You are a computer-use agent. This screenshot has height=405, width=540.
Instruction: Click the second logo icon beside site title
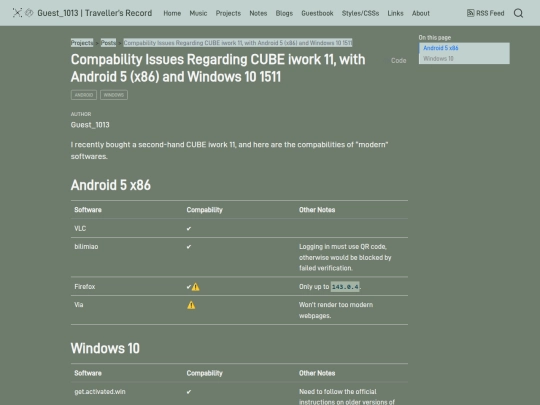coord(29,13)
